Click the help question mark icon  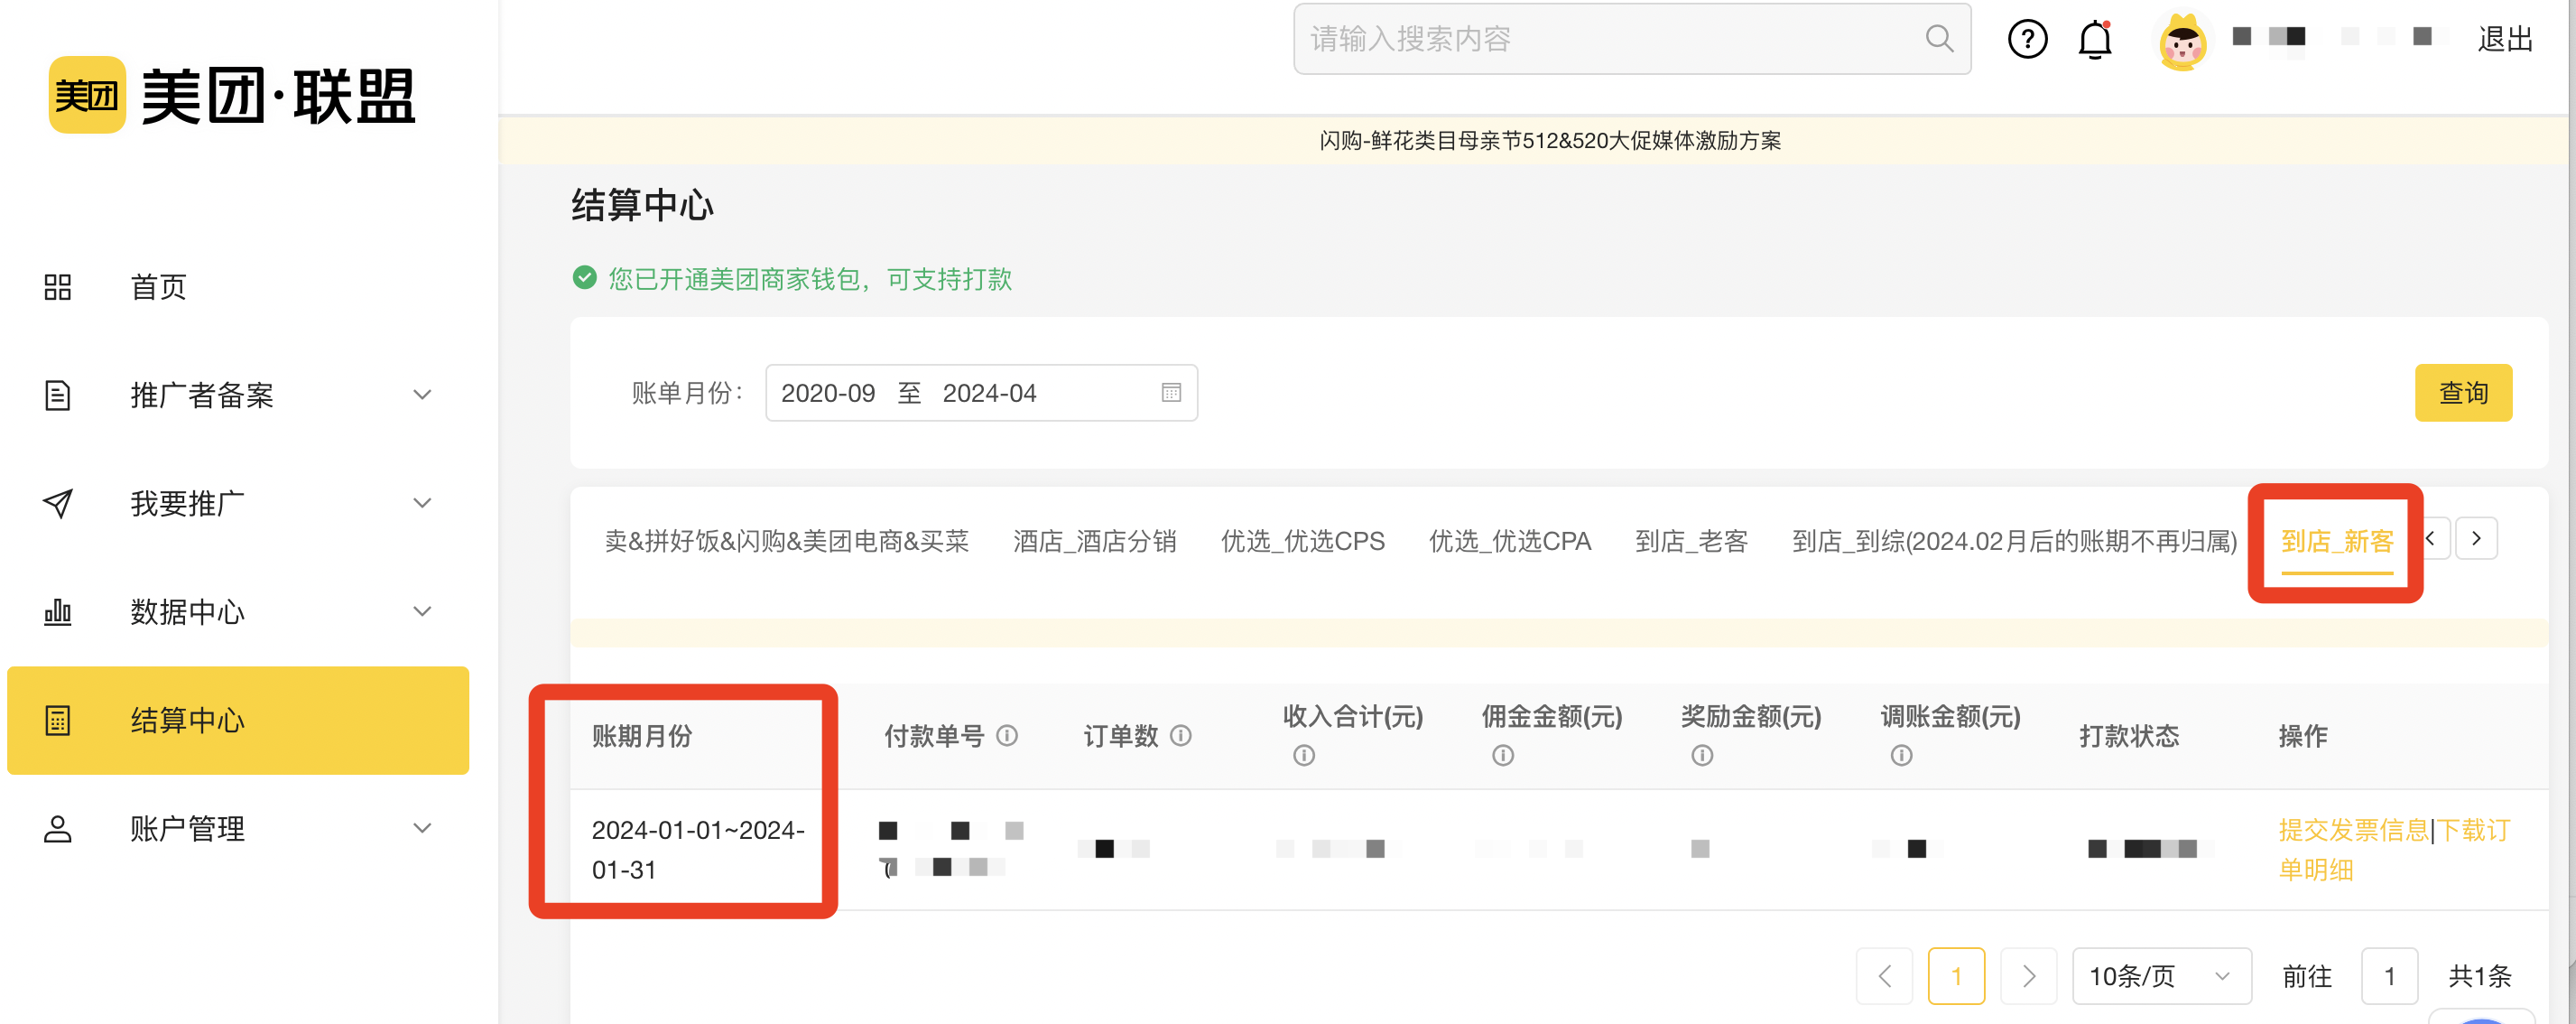(2027, 39)
